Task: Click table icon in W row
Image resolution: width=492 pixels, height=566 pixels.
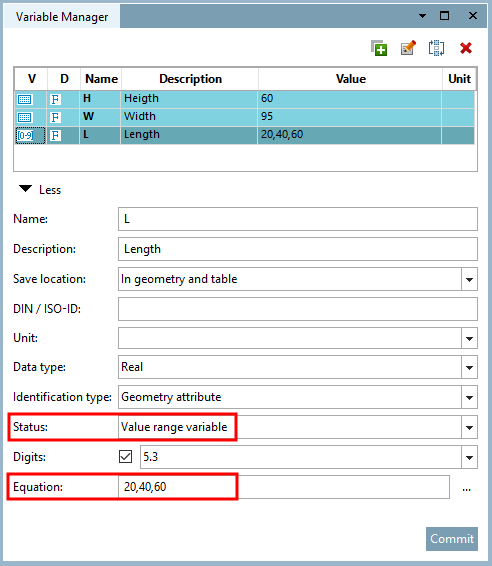Action: [x=25, y=117]
